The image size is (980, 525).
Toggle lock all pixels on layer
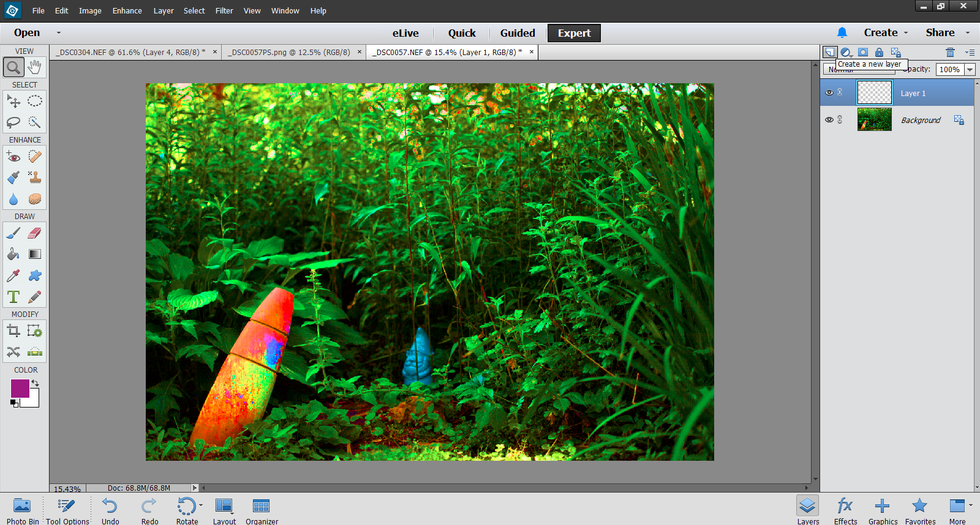click(x=878, y=52)
